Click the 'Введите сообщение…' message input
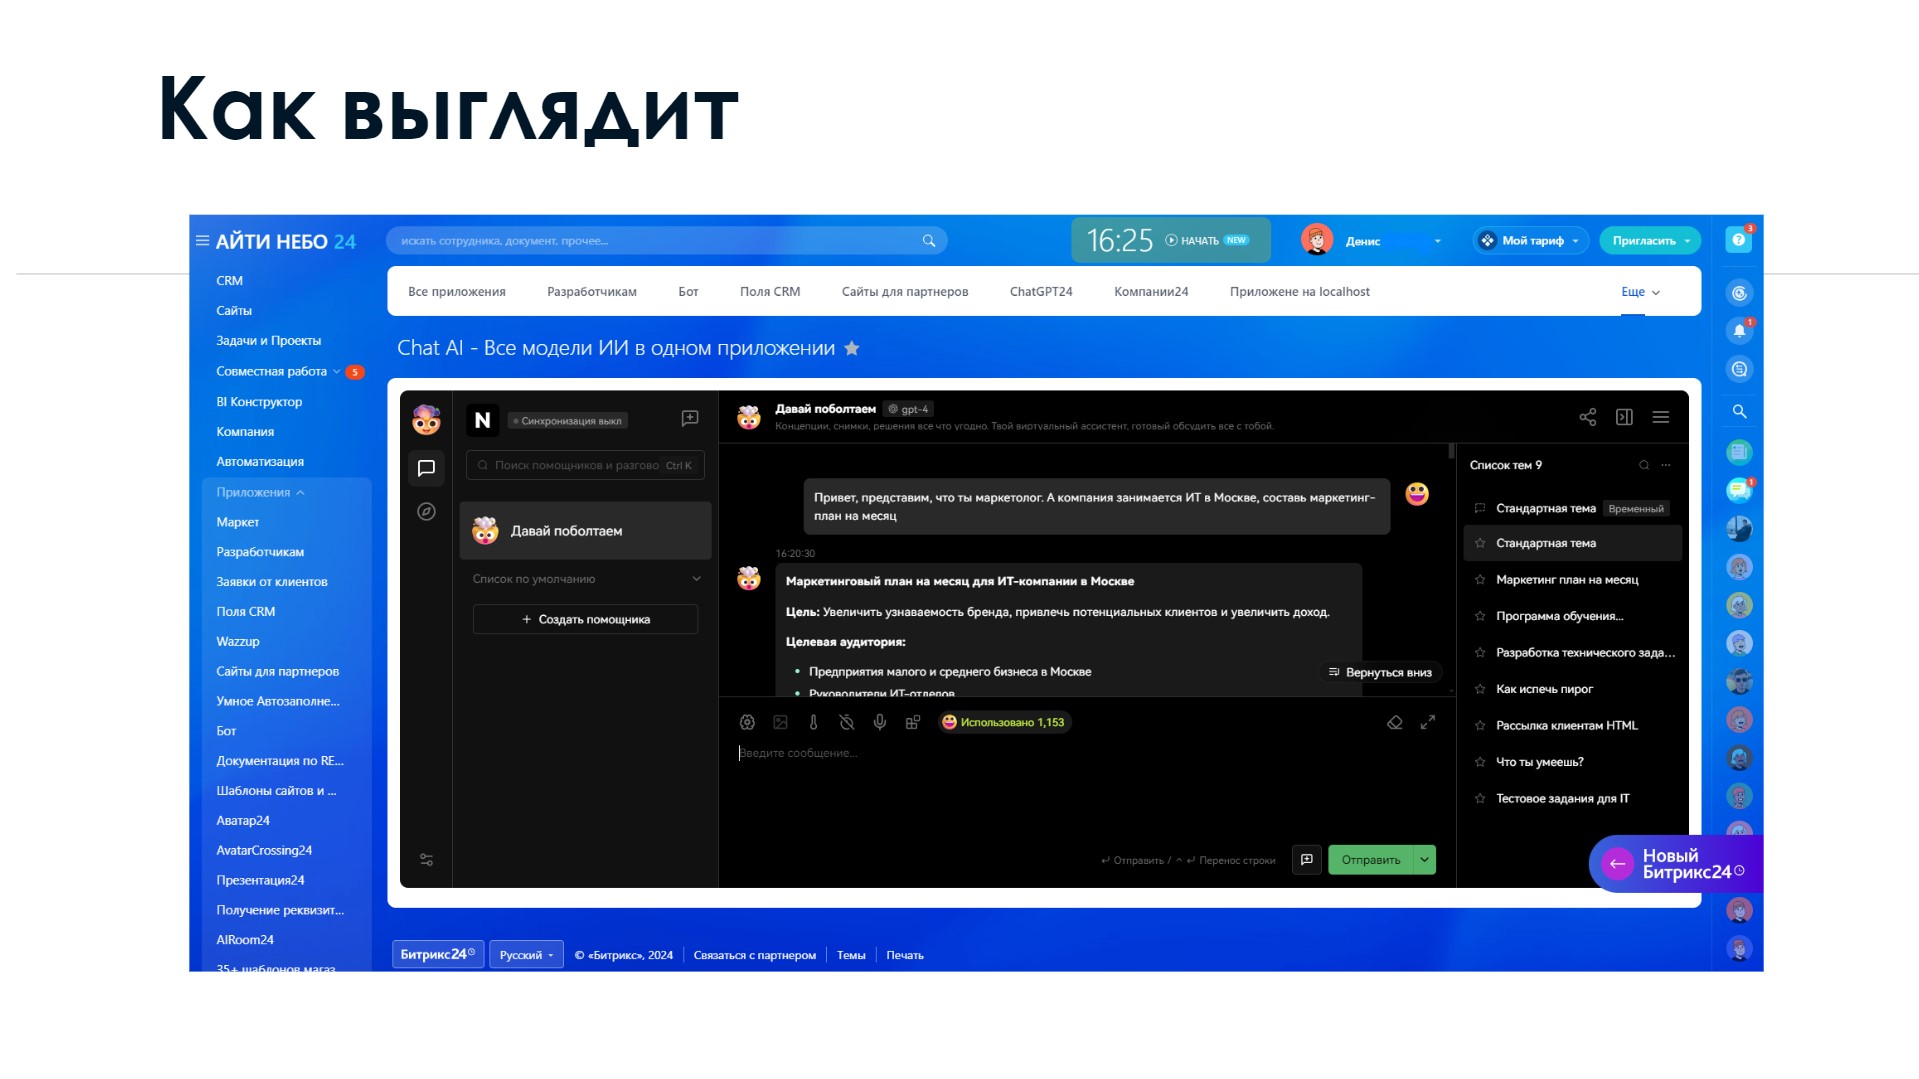Screen dimensions: 1919x1079 tap(1087, 790)
